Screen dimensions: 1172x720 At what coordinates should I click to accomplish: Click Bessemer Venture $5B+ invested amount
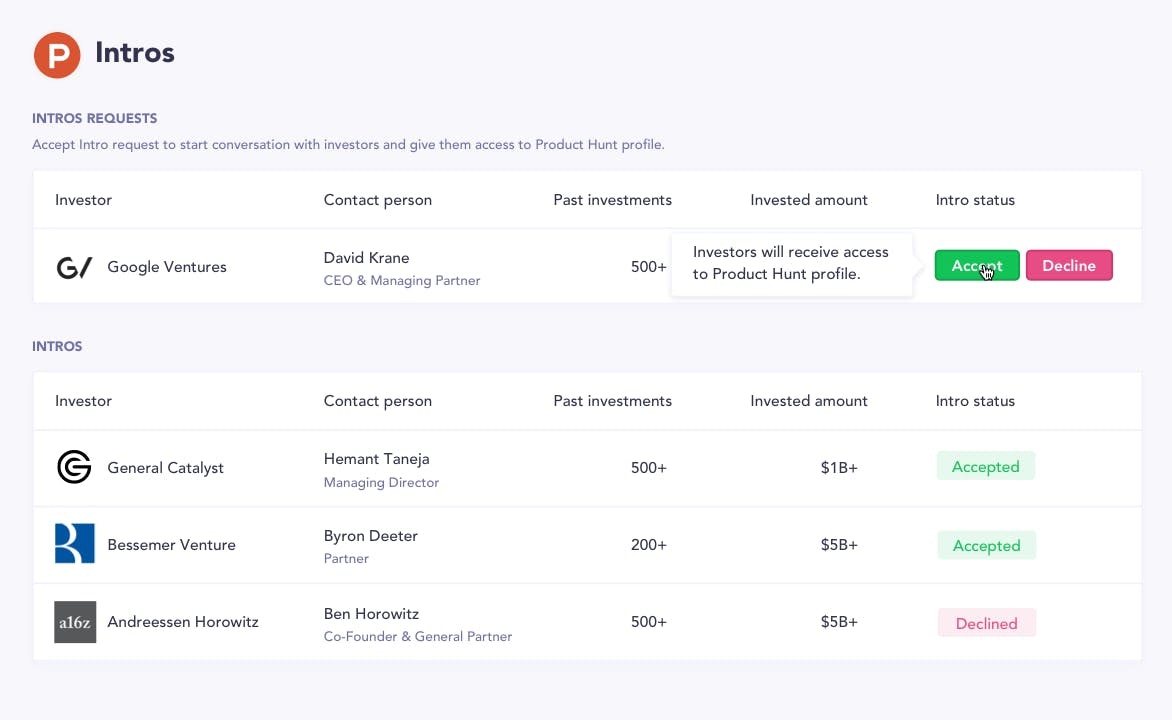(839, 545)
